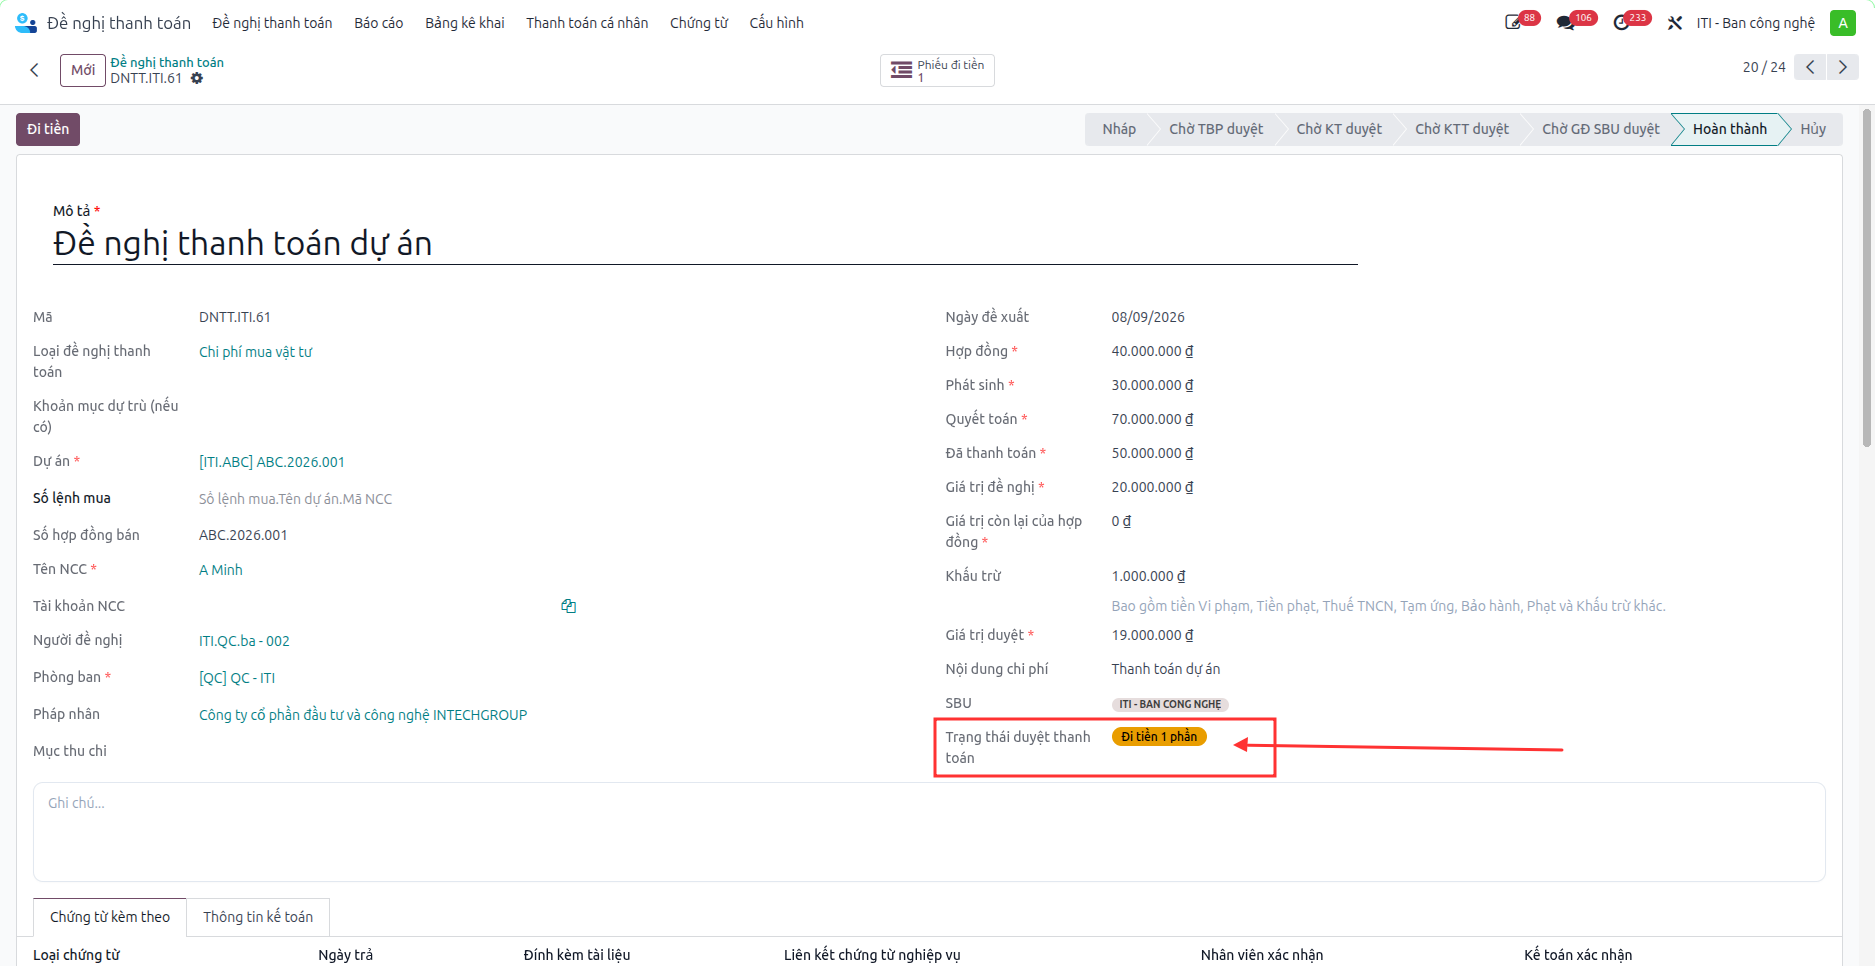Screen dimensions: 1875x966
Task: Open the Báo cáo menu
Action: tap(379, 23)
